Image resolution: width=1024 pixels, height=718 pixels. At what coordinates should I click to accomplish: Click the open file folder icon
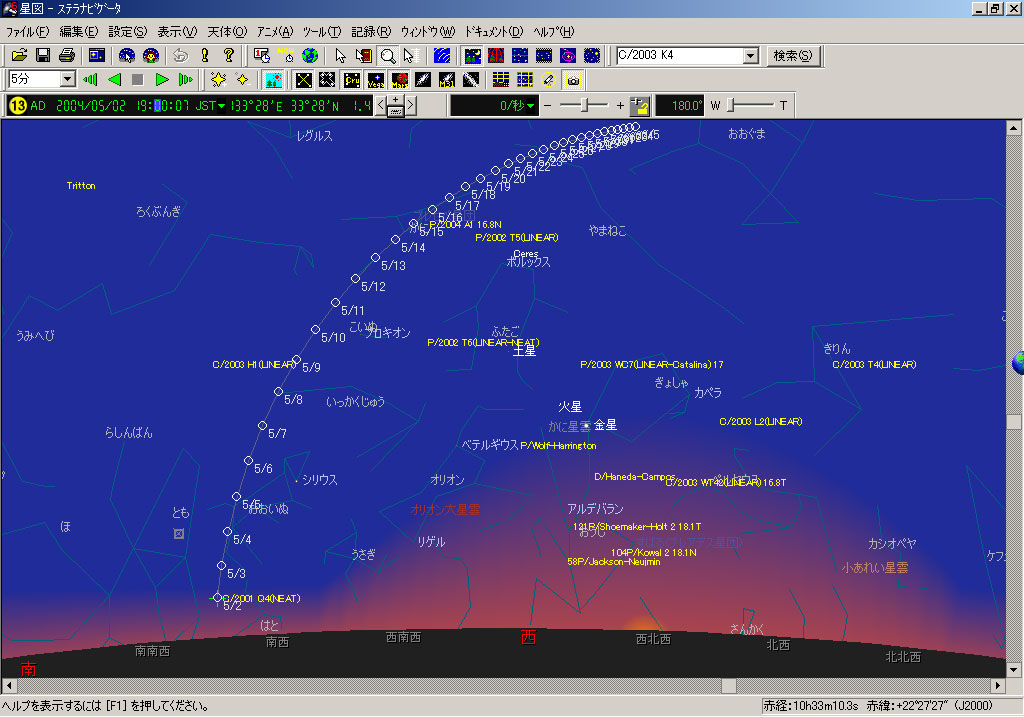(x=20, y=56)
